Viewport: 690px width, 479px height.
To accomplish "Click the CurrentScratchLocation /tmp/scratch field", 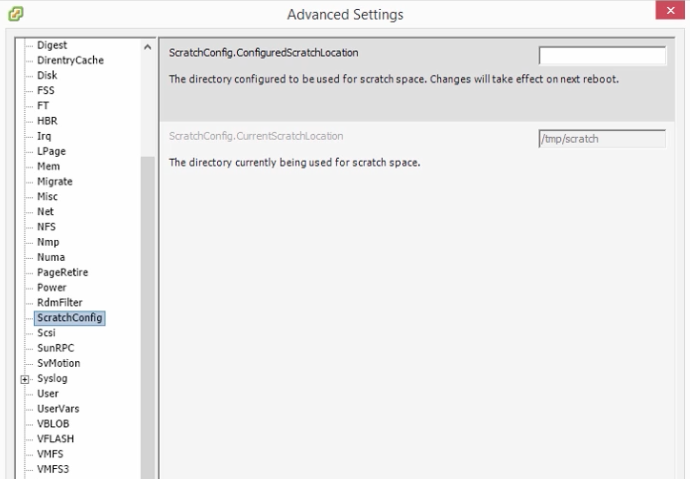I will [x=602, y=139].
